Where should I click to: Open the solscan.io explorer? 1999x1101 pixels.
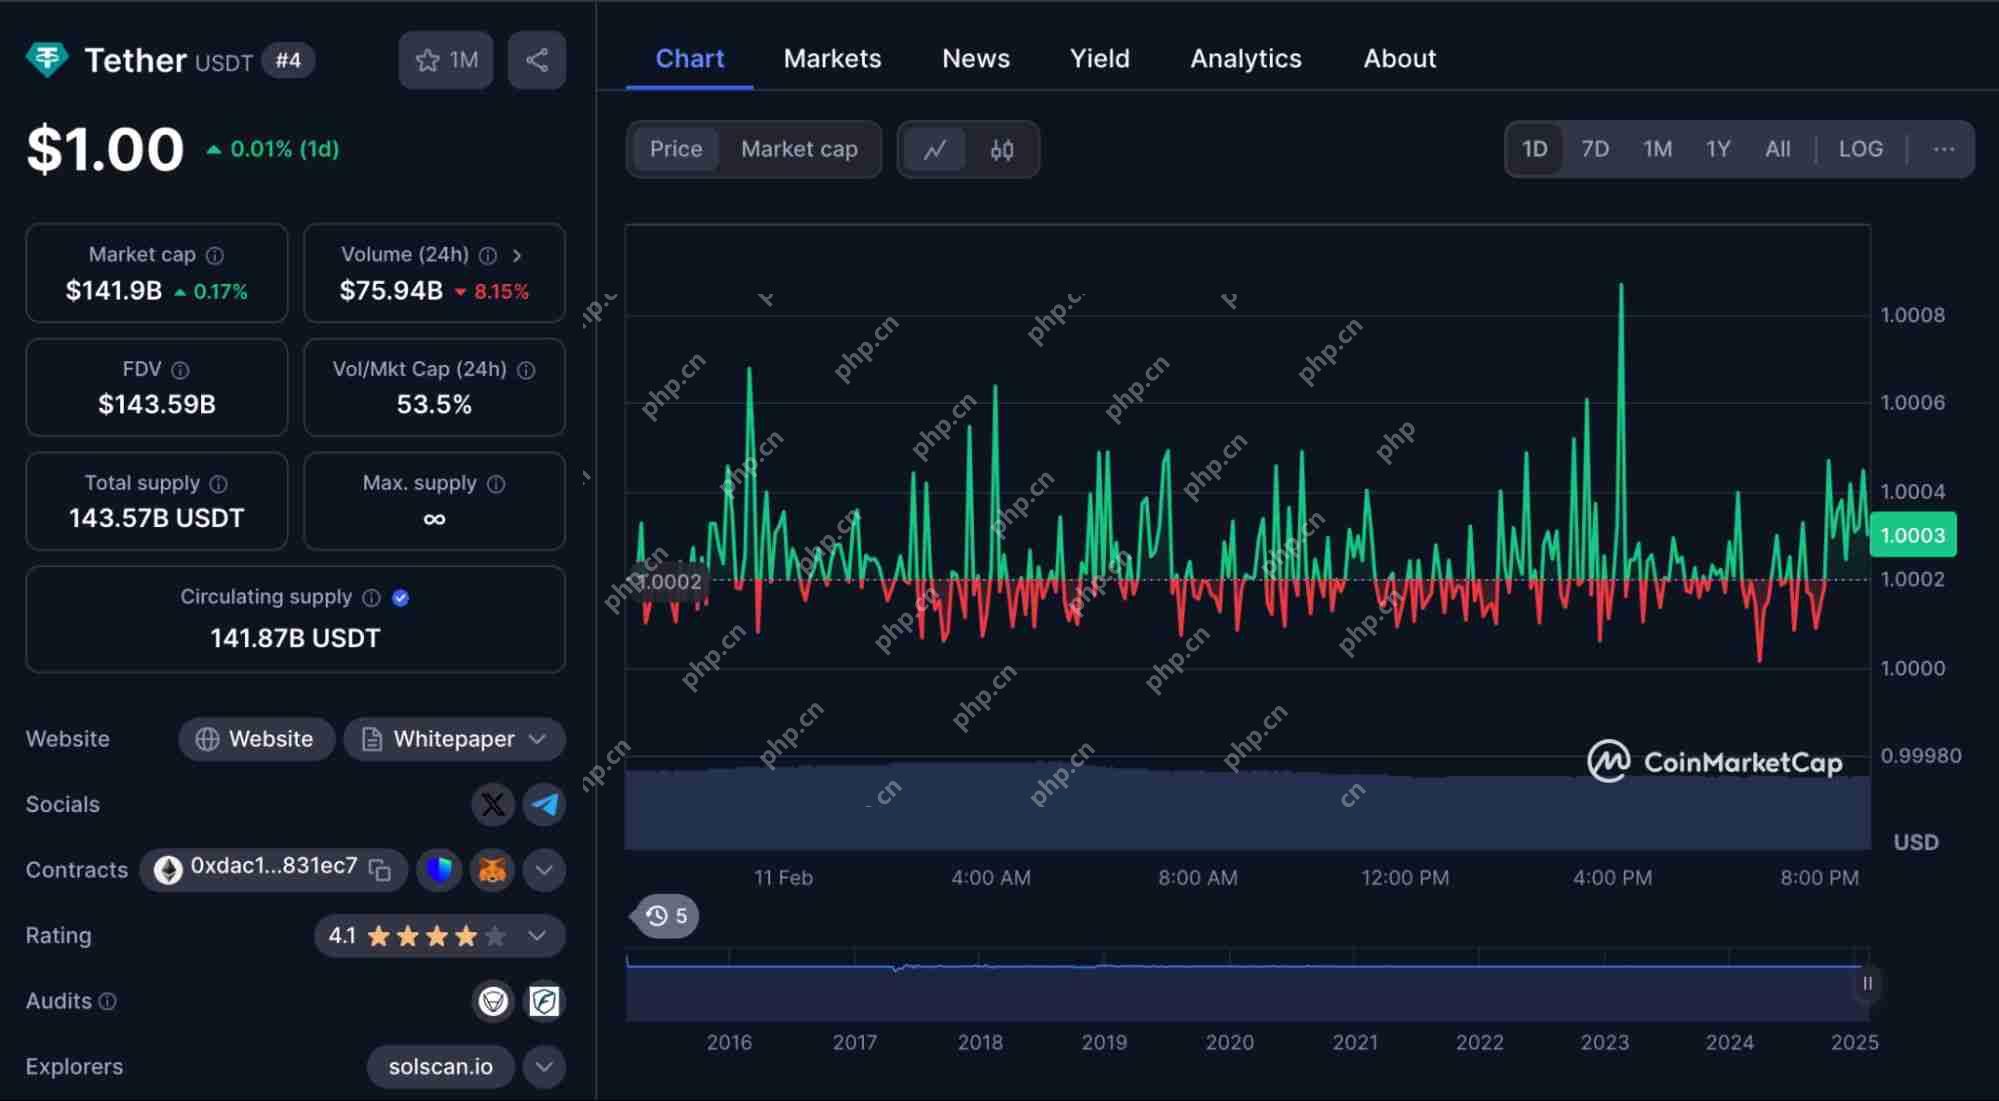(x=440, y=1066)
